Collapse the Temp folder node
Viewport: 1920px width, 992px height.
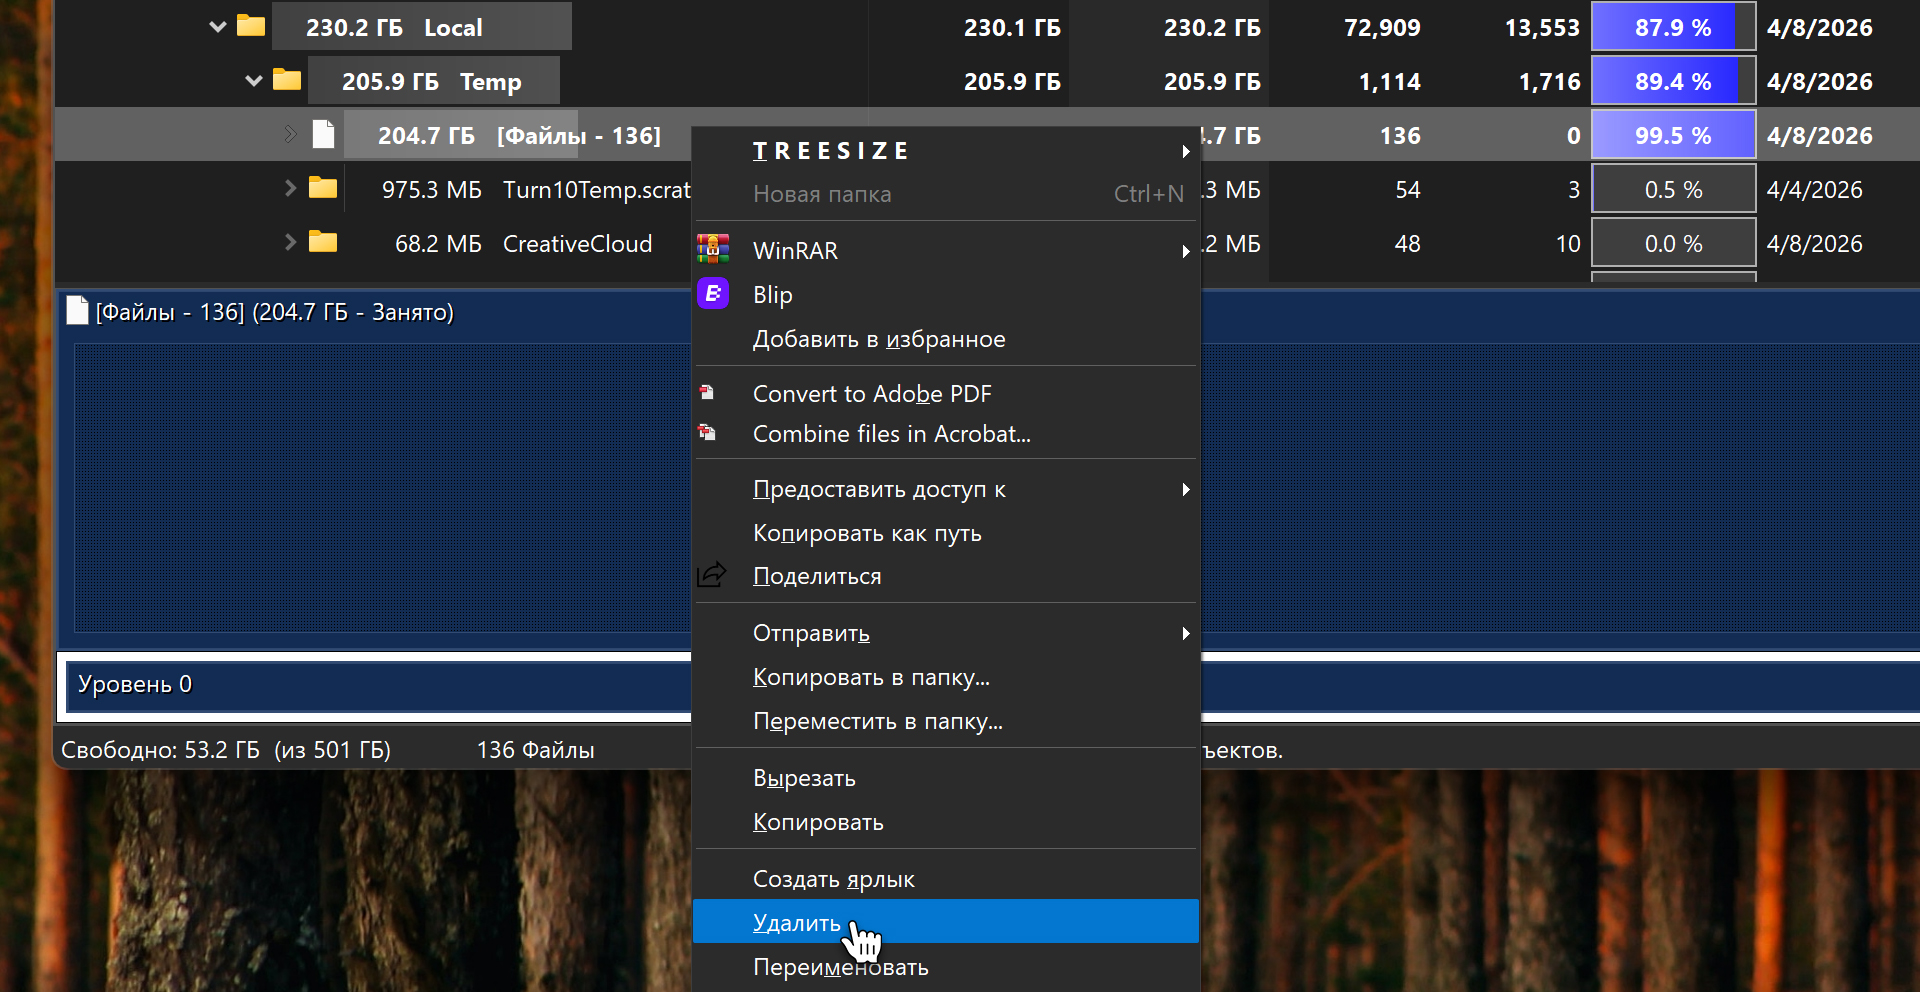[254, 81]
